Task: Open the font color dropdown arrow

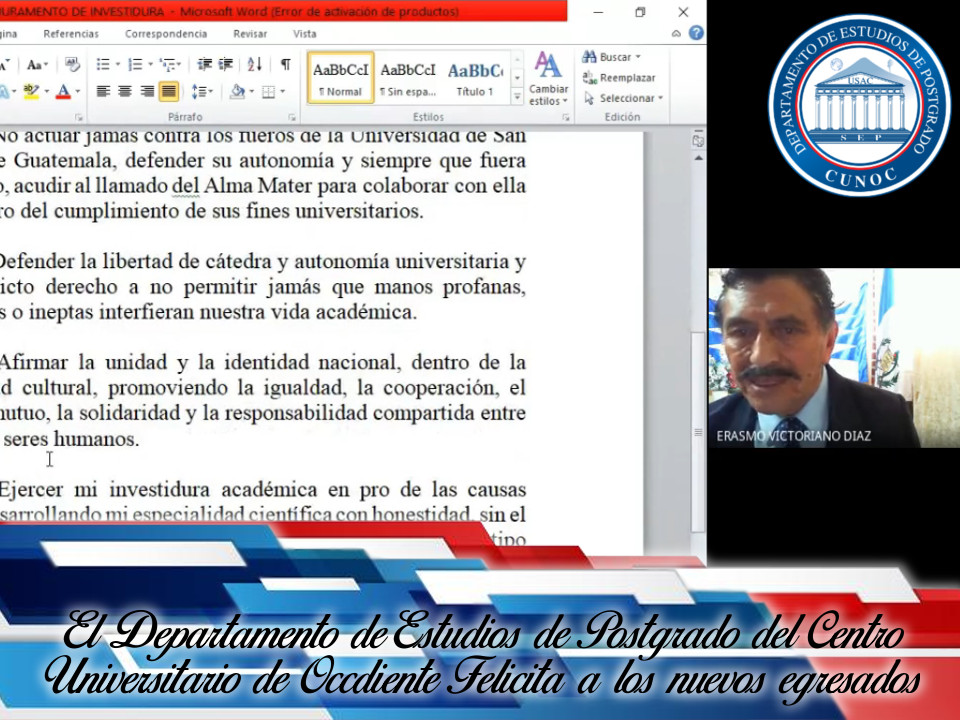Action: pos(78,92)
